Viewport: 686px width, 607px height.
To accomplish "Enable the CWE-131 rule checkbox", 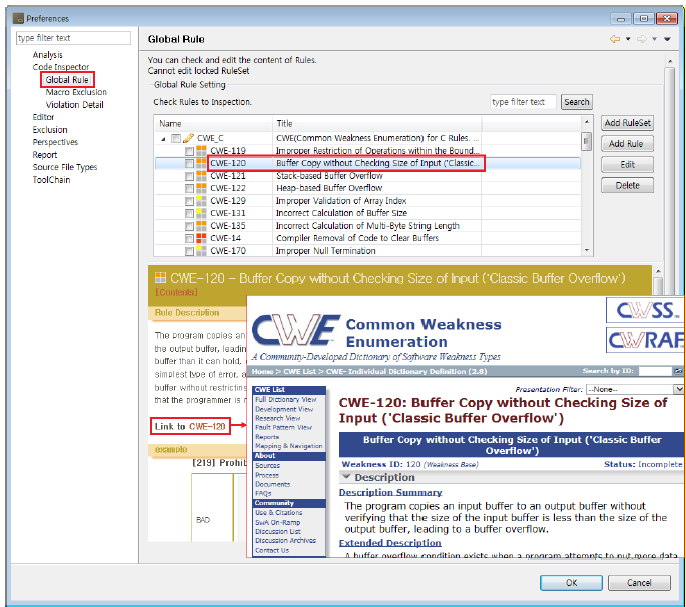I will tap(189, 214).
